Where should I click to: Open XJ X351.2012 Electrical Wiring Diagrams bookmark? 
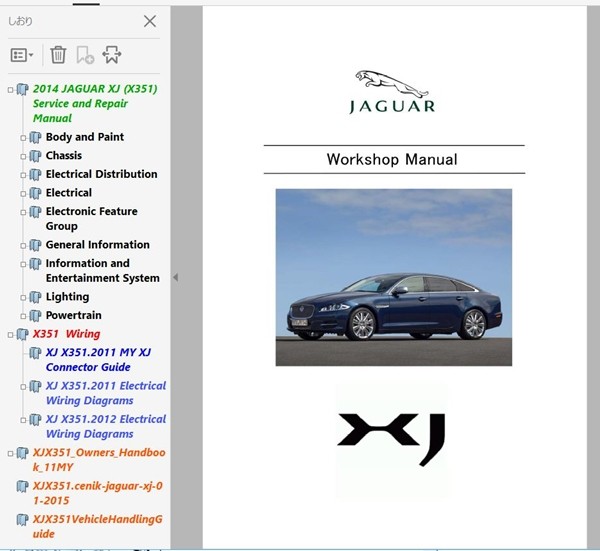pos(106,426)
